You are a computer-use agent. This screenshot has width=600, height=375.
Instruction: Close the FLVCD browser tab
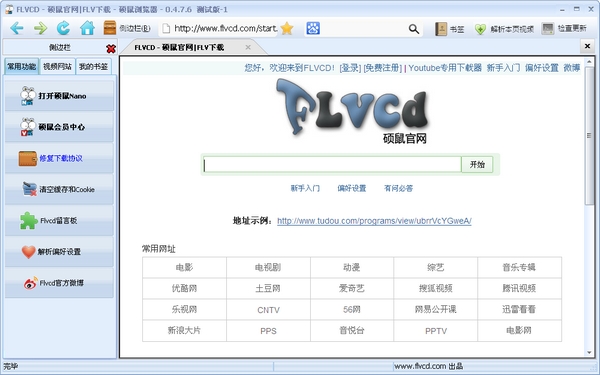coord(248,47)
